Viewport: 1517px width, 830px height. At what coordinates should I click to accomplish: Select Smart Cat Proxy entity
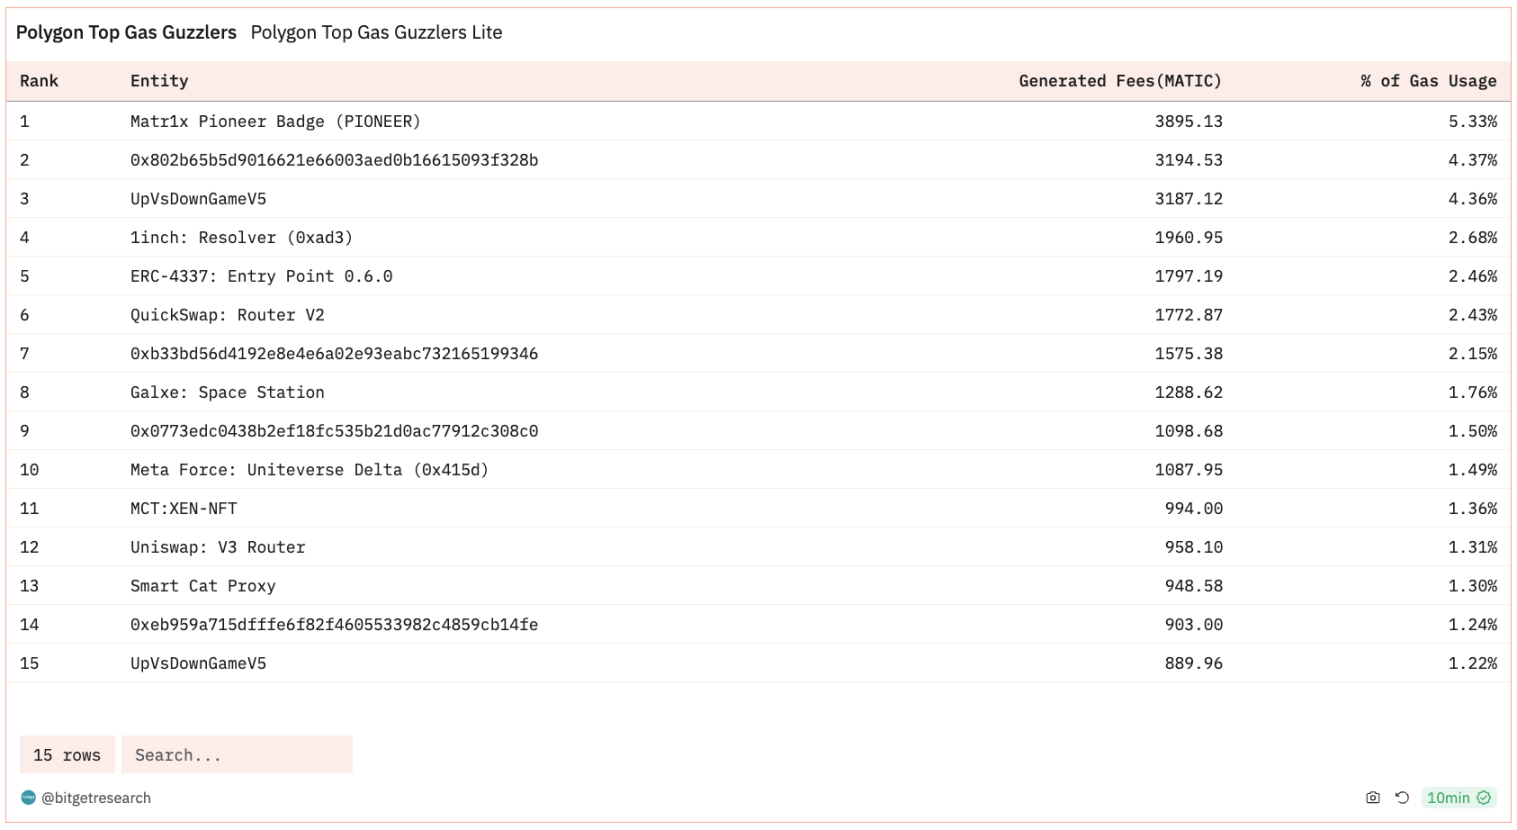[203, 586]
